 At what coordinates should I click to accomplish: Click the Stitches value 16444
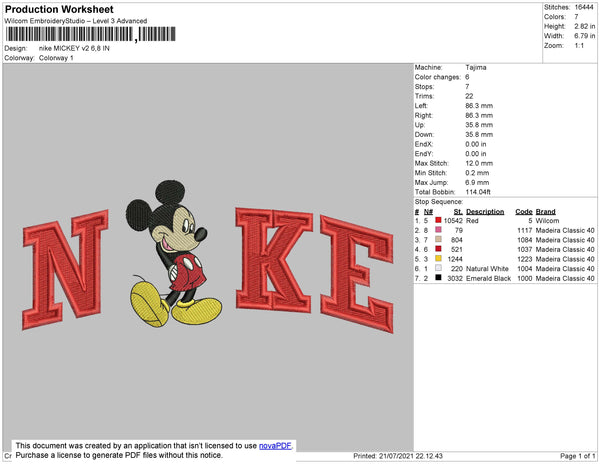tap(584, 7)
